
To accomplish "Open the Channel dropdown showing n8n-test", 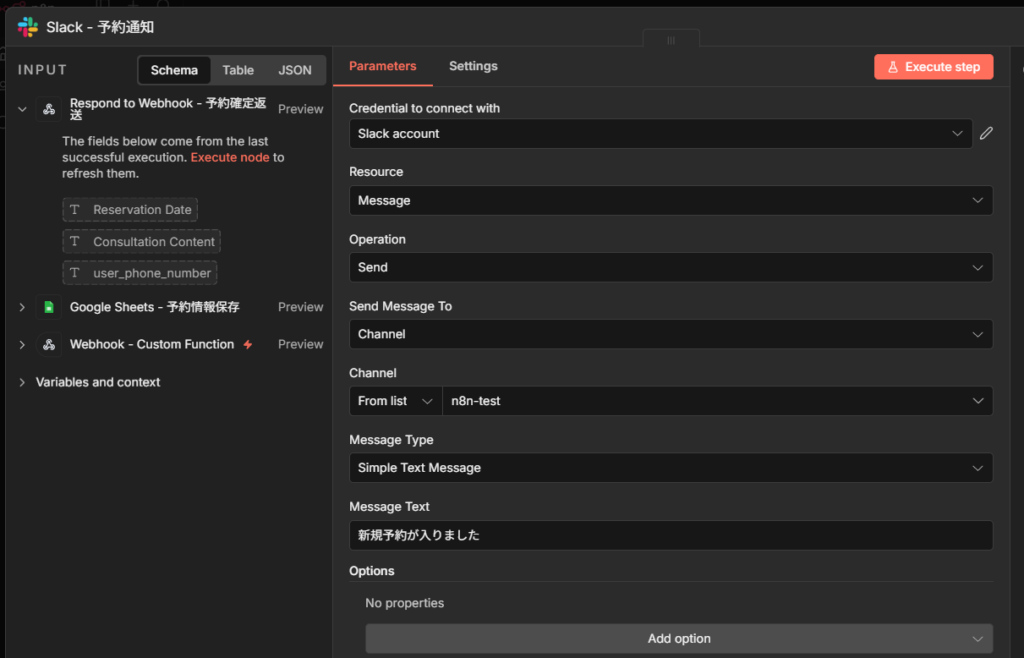I will 717,401.
